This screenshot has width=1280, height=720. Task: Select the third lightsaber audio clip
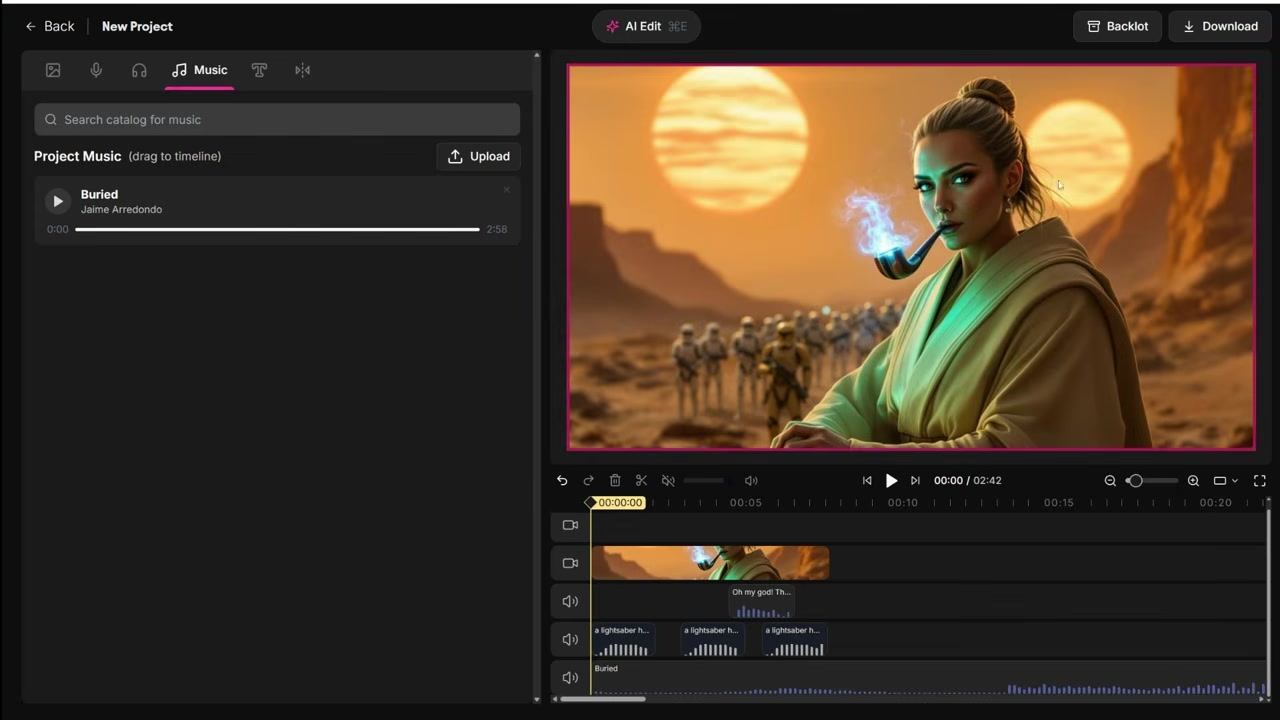pos(794,640)
